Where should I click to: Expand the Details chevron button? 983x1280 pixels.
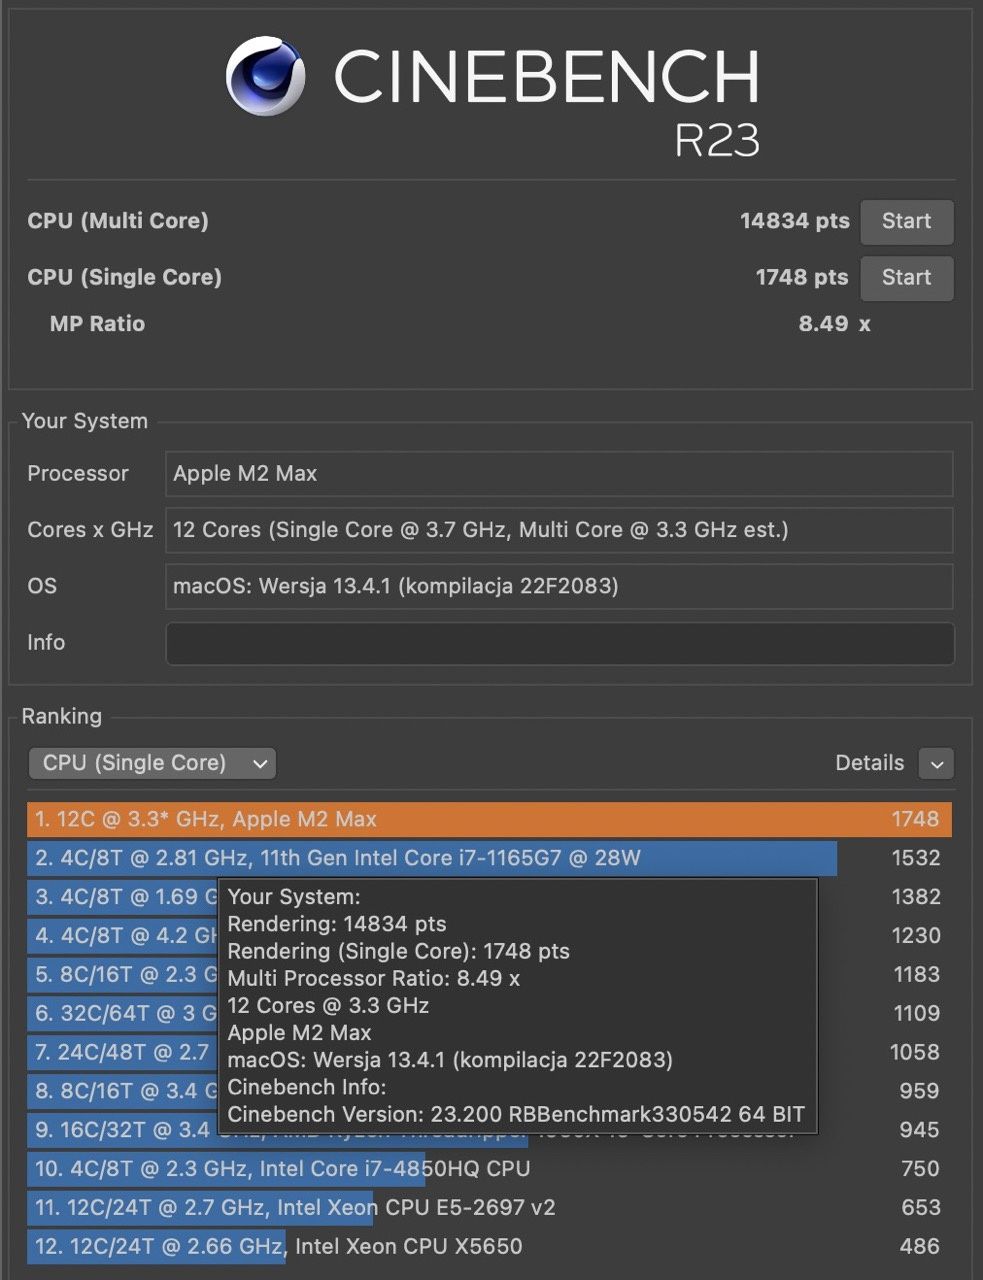[936, 763]
